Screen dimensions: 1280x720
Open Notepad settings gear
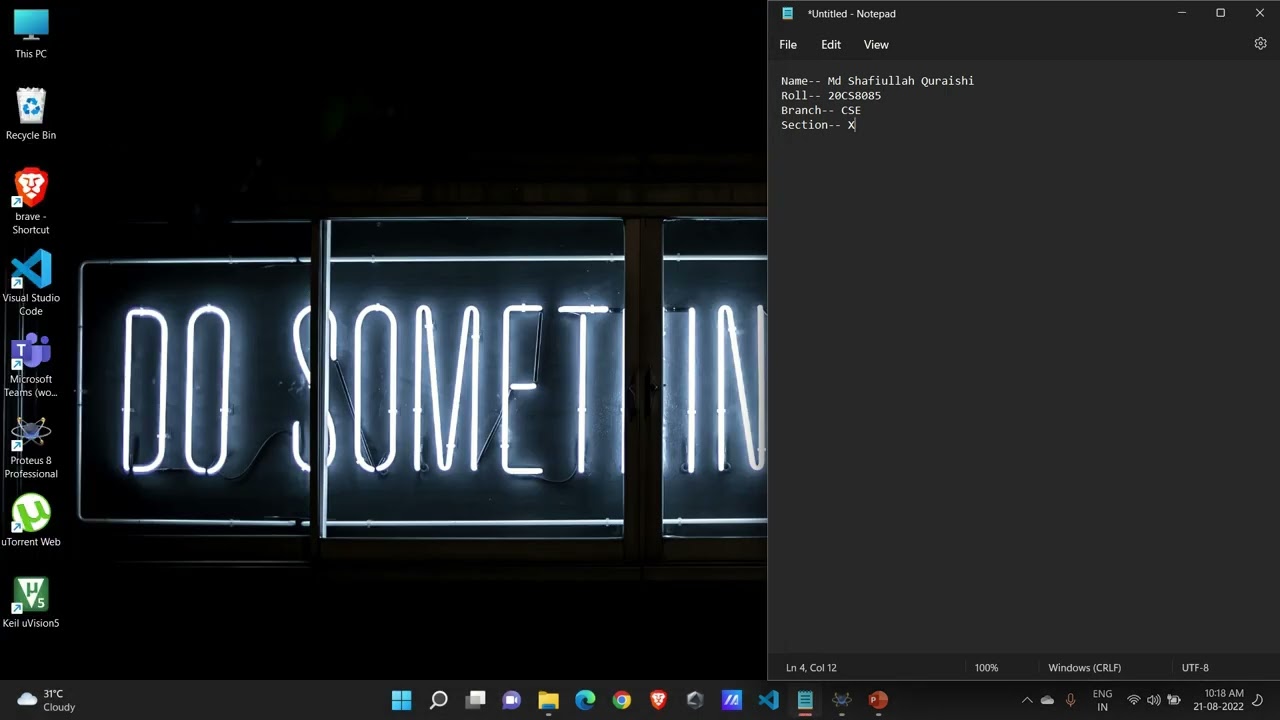1260,44
